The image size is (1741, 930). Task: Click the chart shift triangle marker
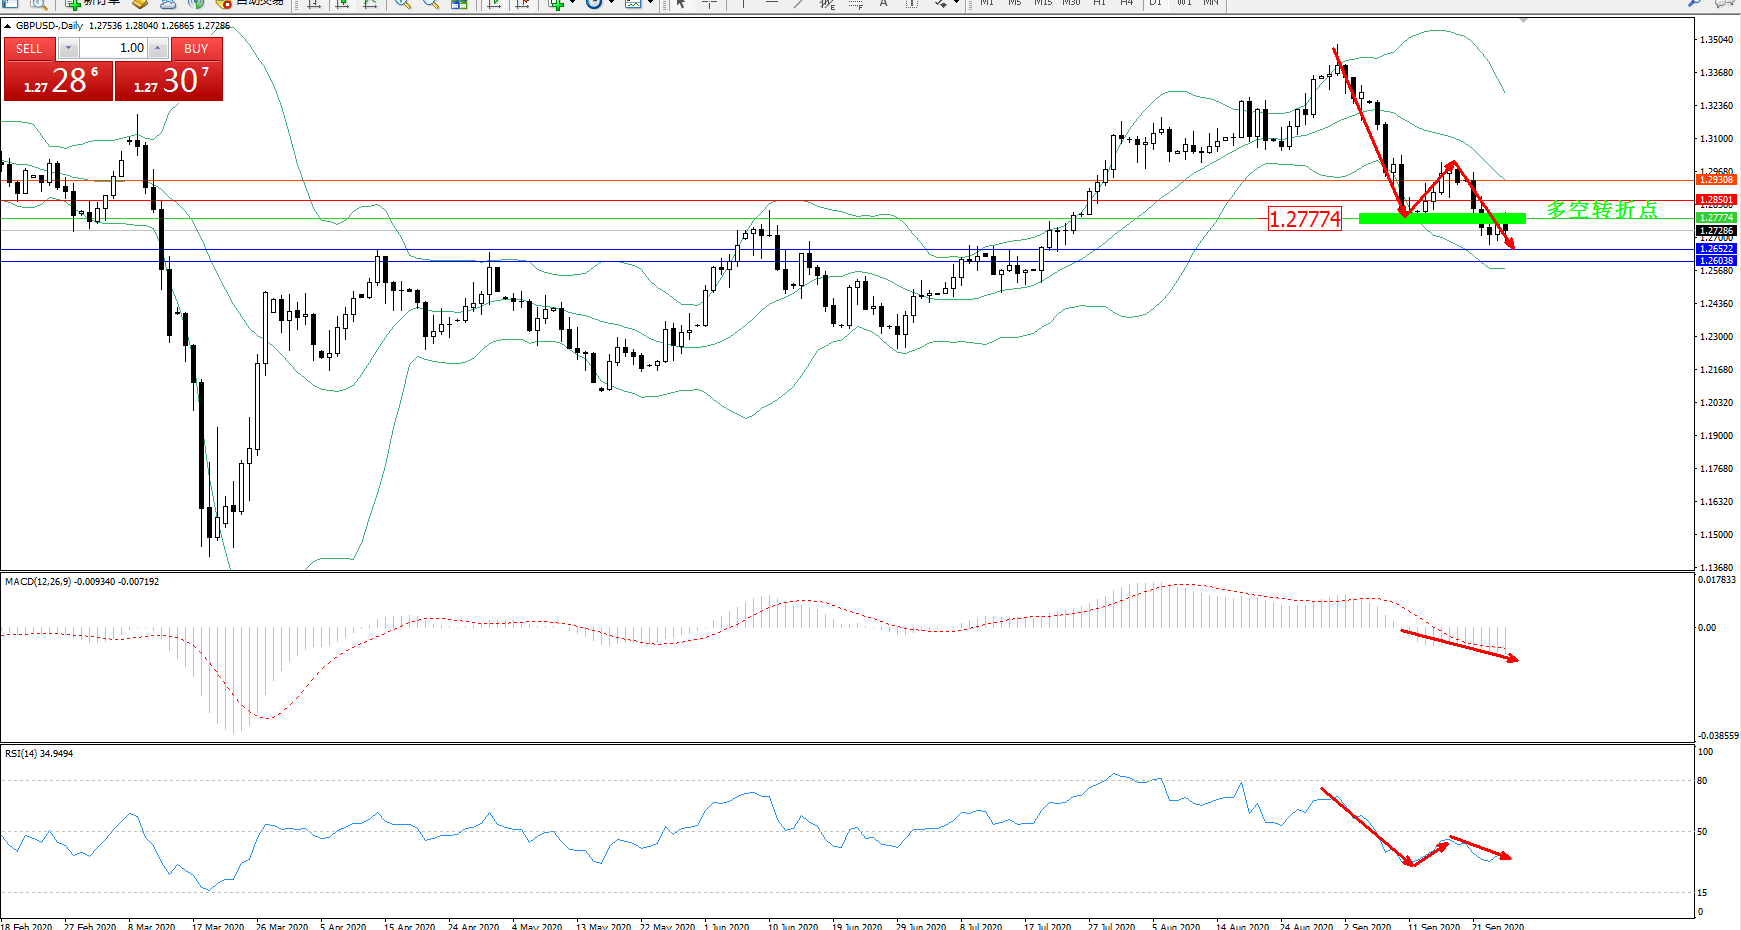coord(1524,21)
